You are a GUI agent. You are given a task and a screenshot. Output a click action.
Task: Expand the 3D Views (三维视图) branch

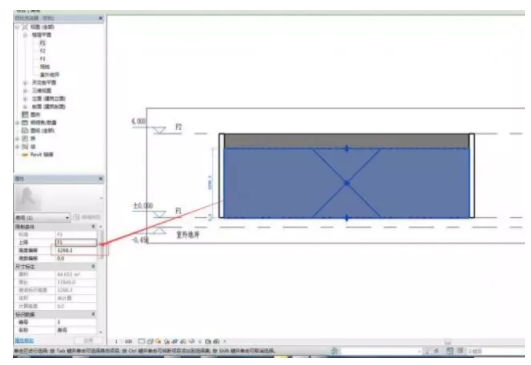click(x=25, y=91)
